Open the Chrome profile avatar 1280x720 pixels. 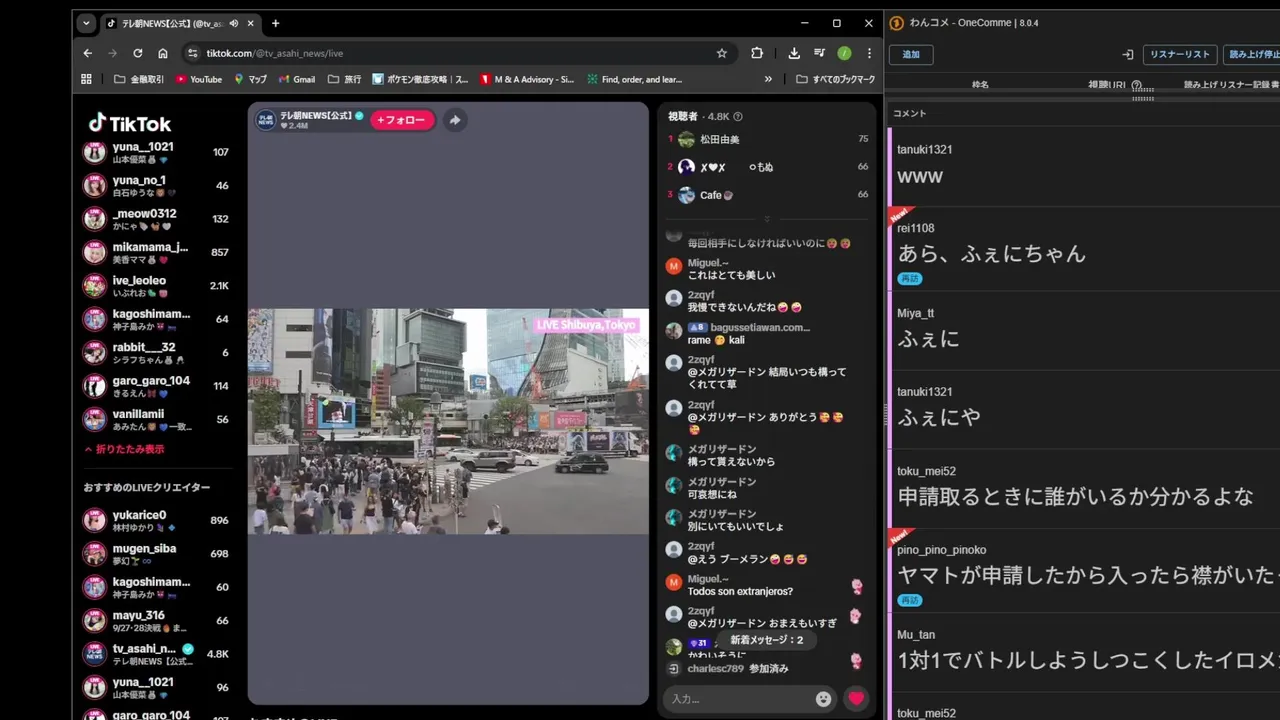point(844,53)
